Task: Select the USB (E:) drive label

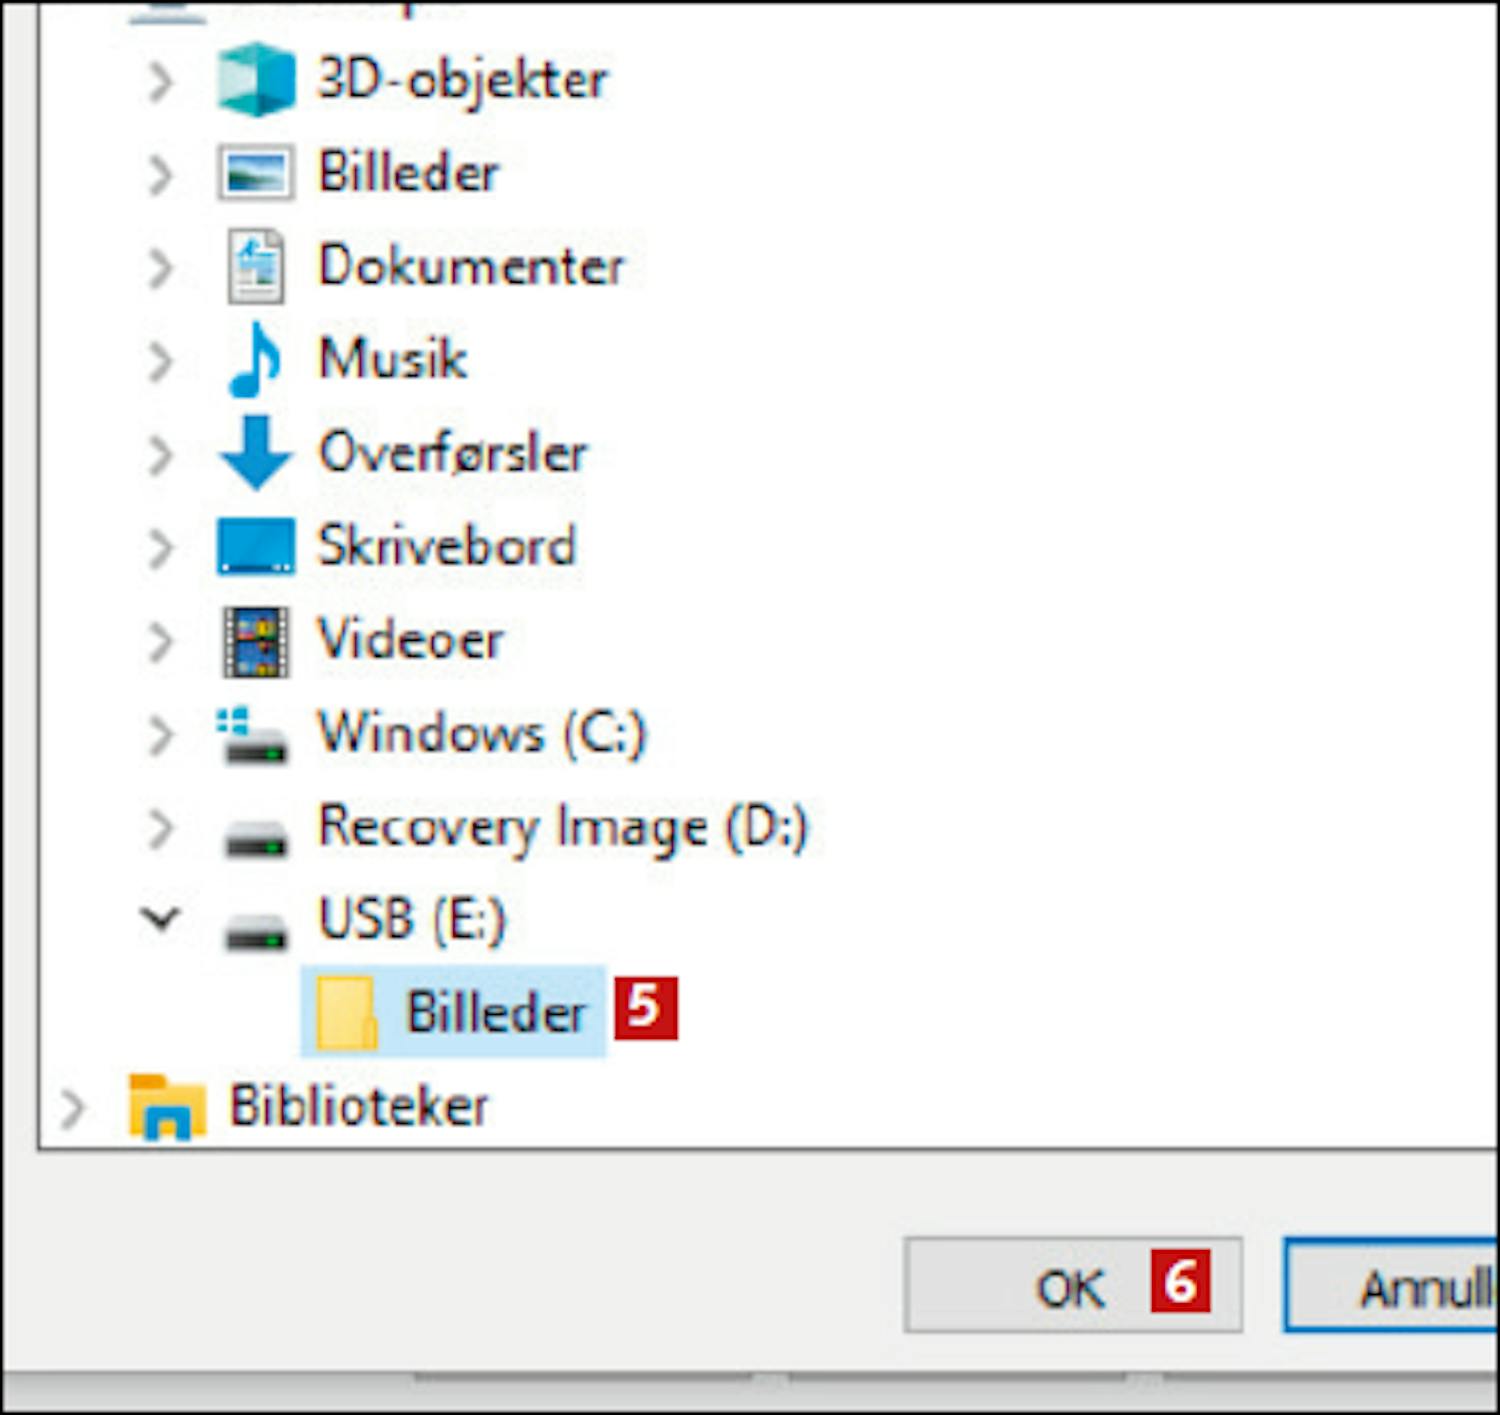Action: (x=412, y=918)
